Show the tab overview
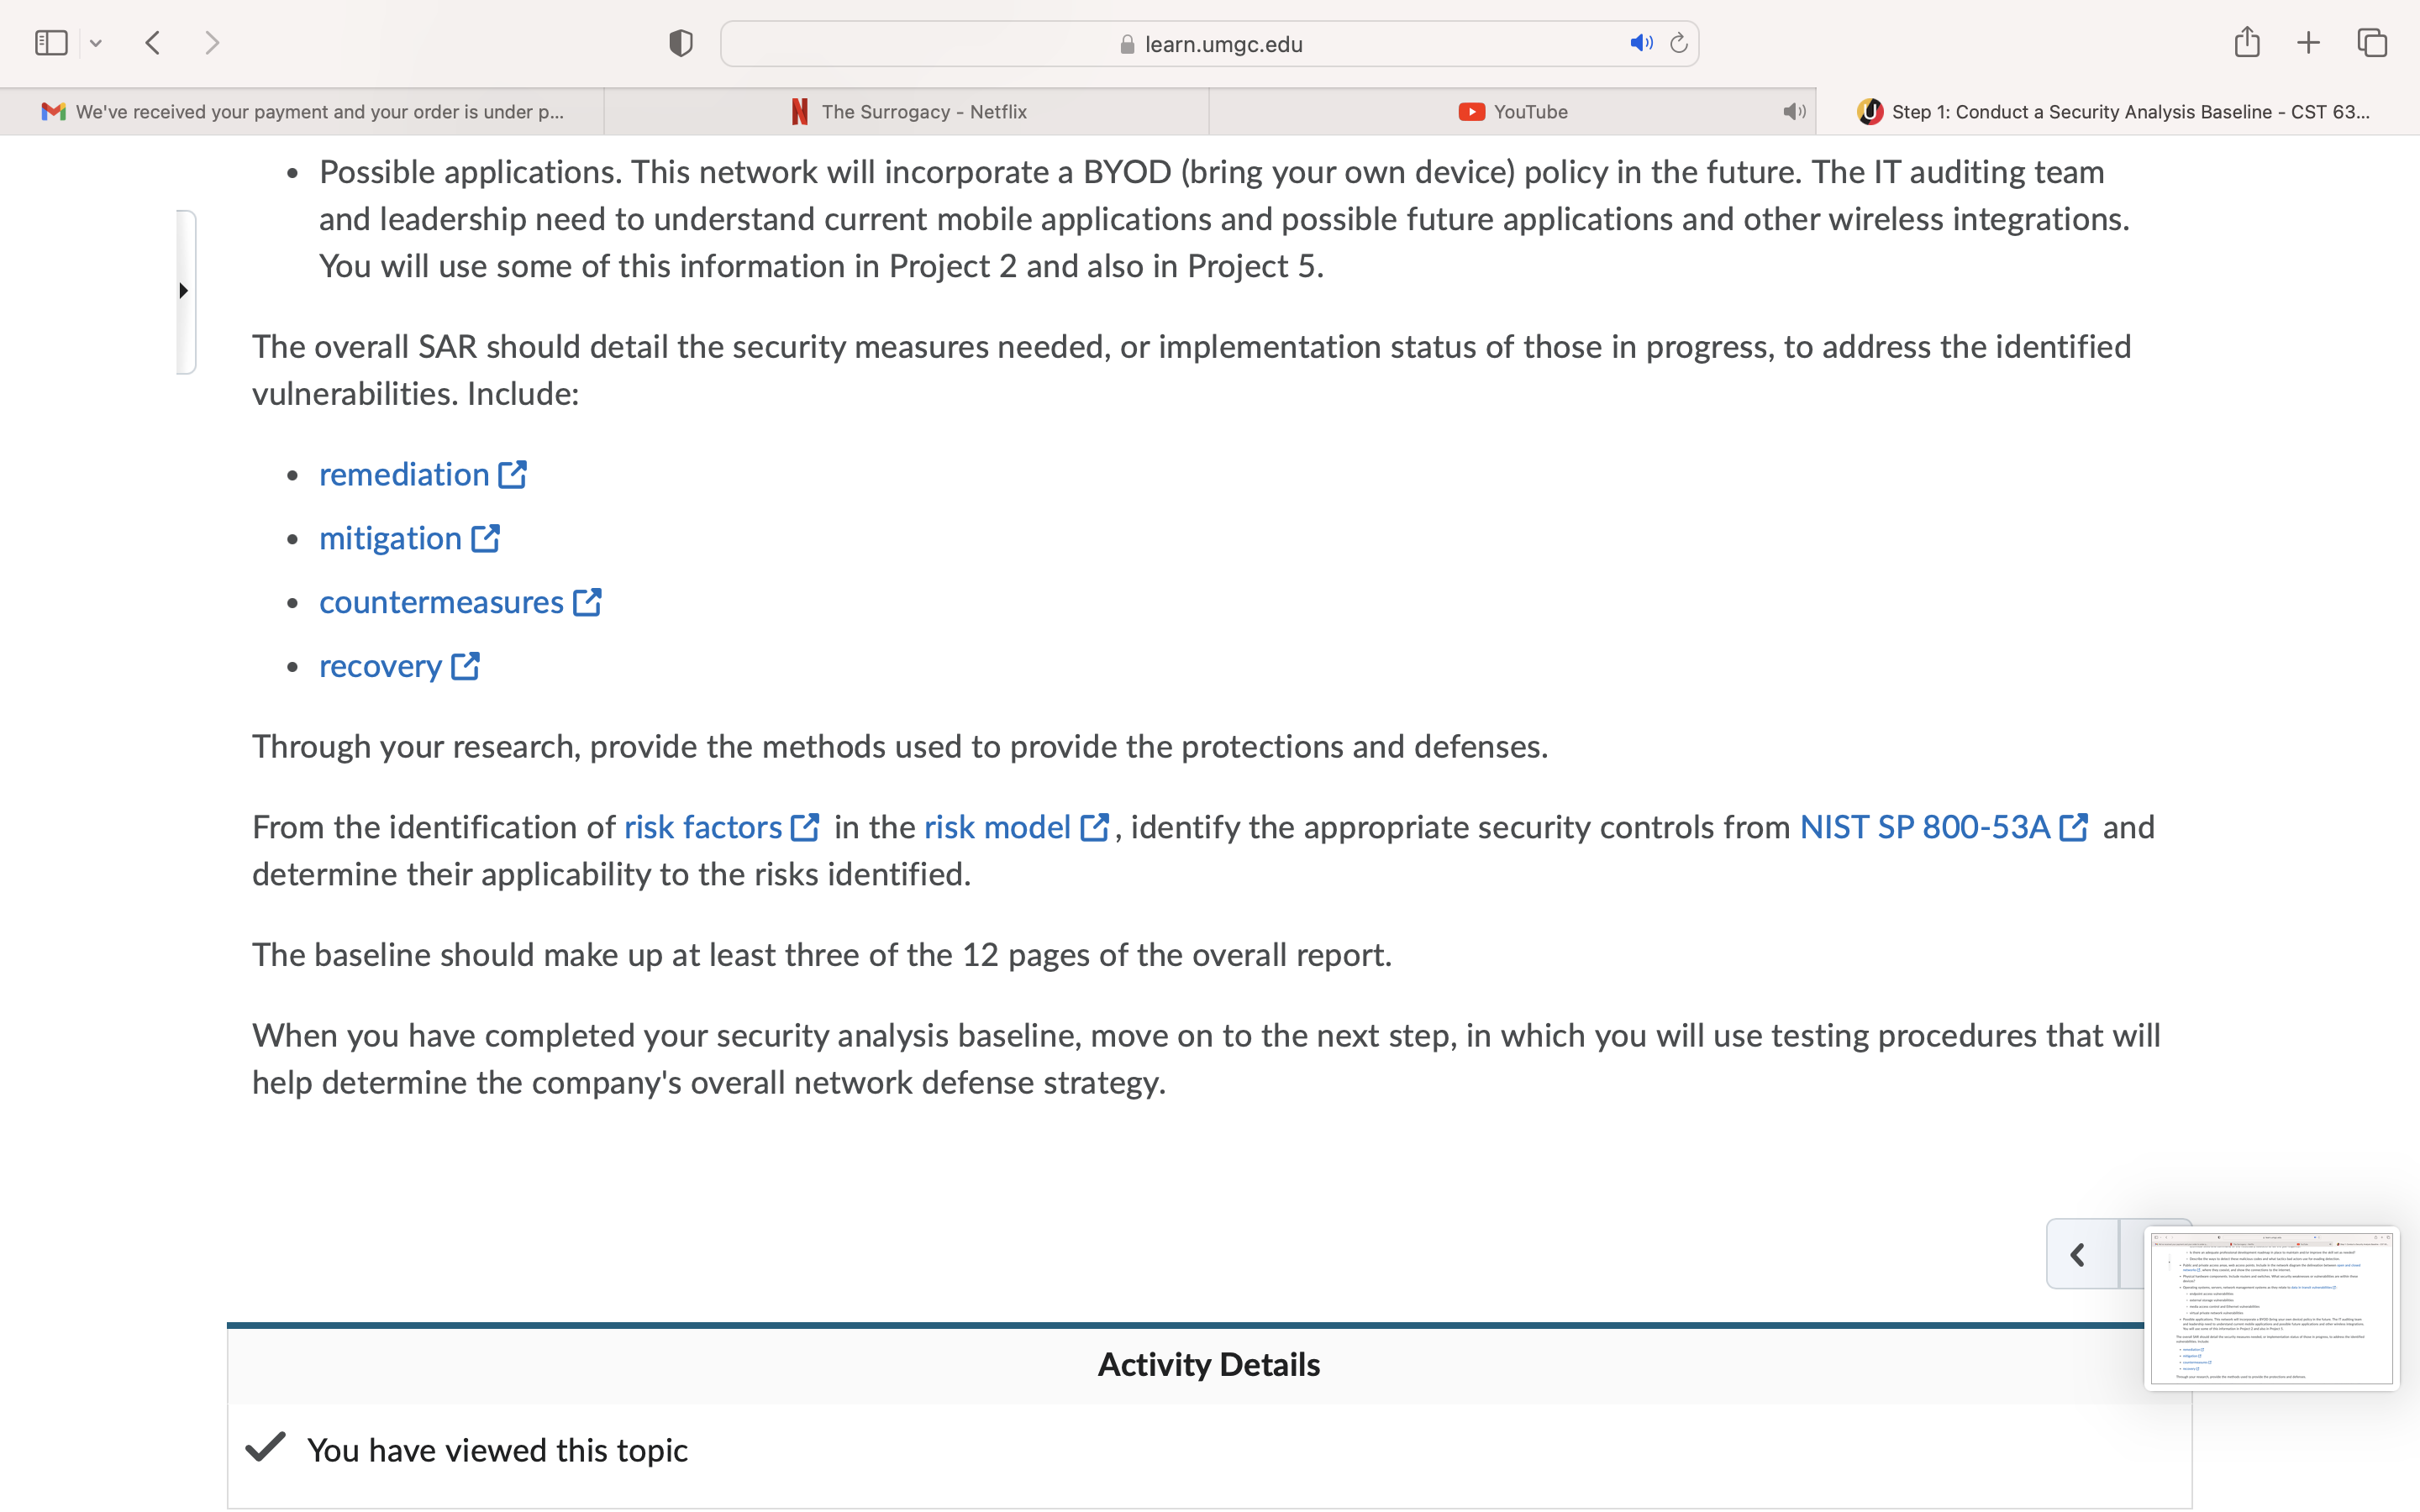2420x1512 pixels. [2372, 43]
